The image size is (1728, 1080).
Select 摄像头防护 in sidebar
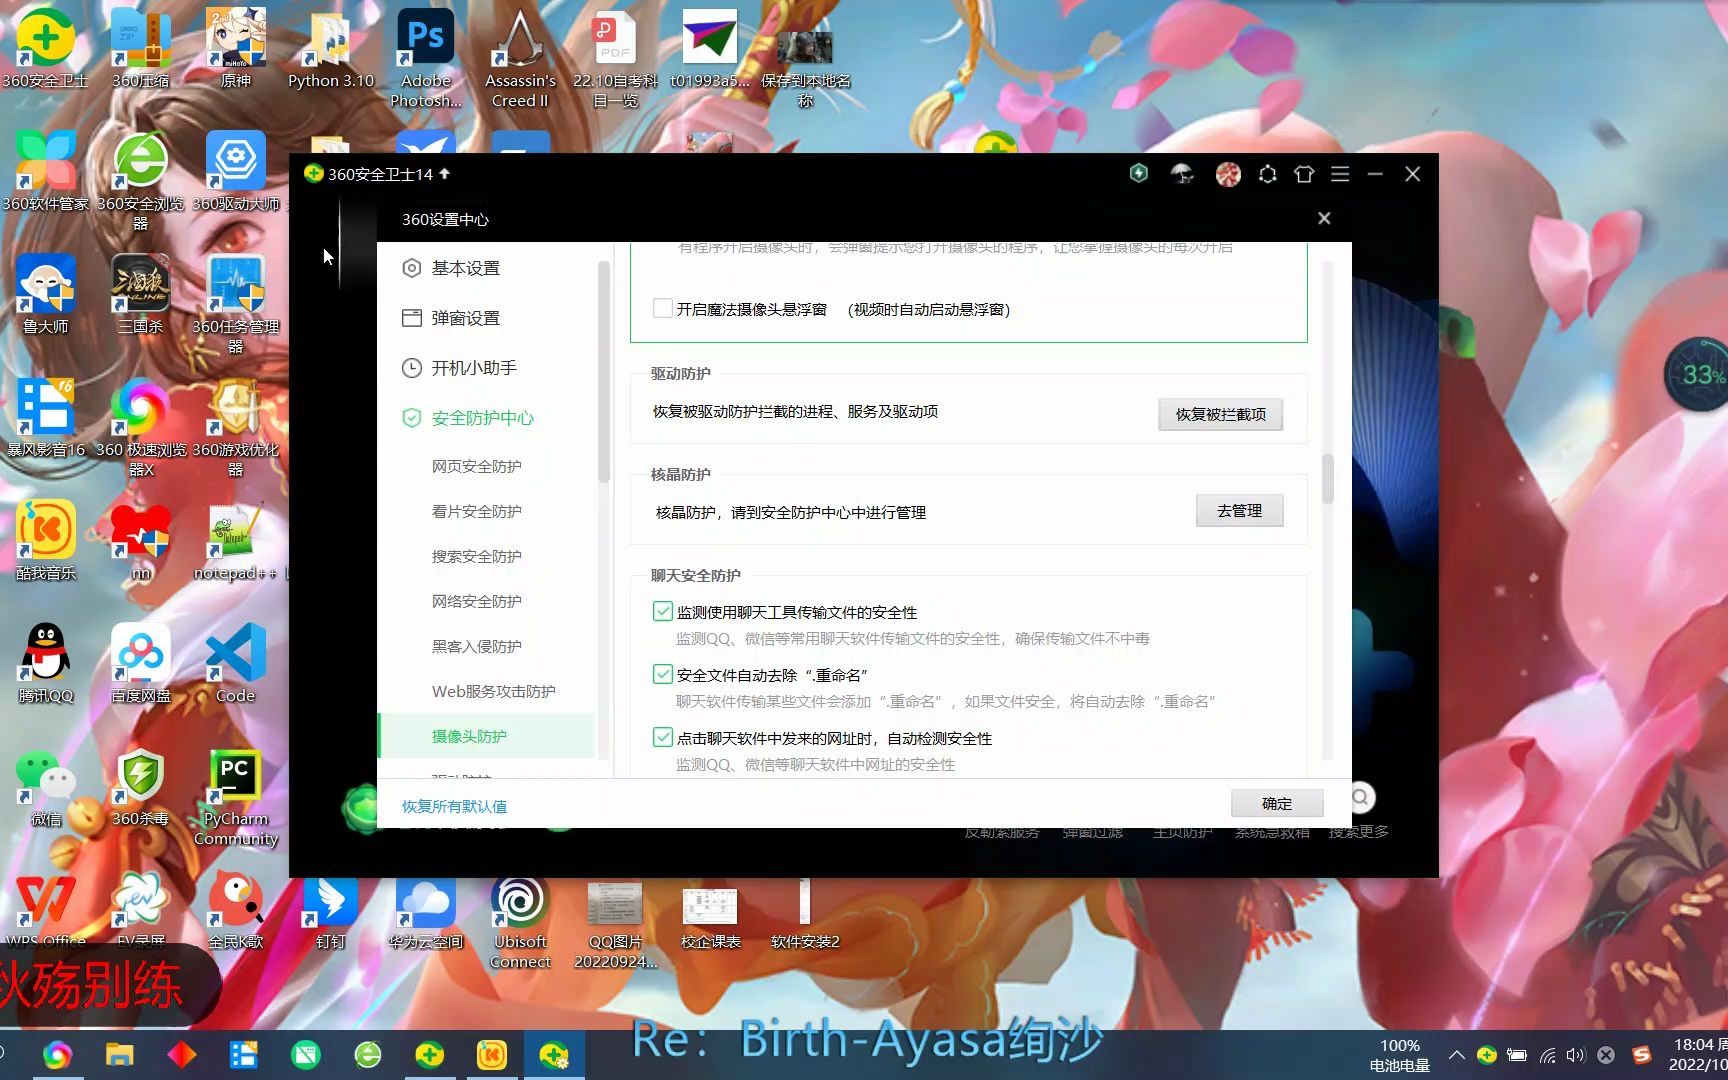[487, 736]
